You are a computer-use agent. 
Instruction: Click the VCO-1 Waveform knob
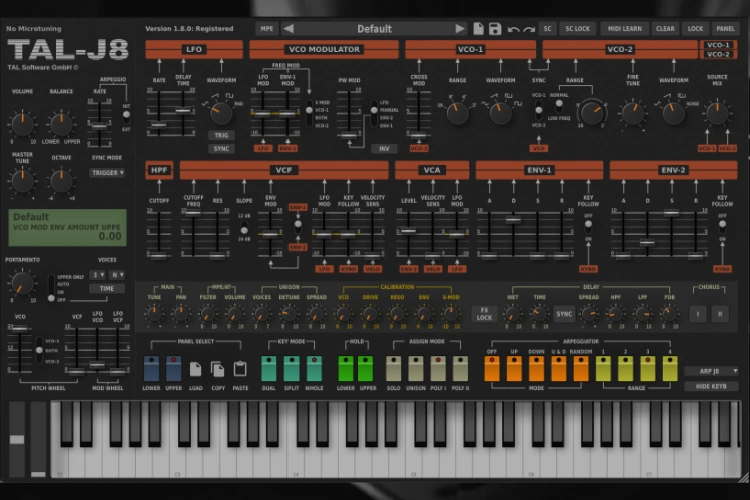pyautogui.click(x=500, y=113)
